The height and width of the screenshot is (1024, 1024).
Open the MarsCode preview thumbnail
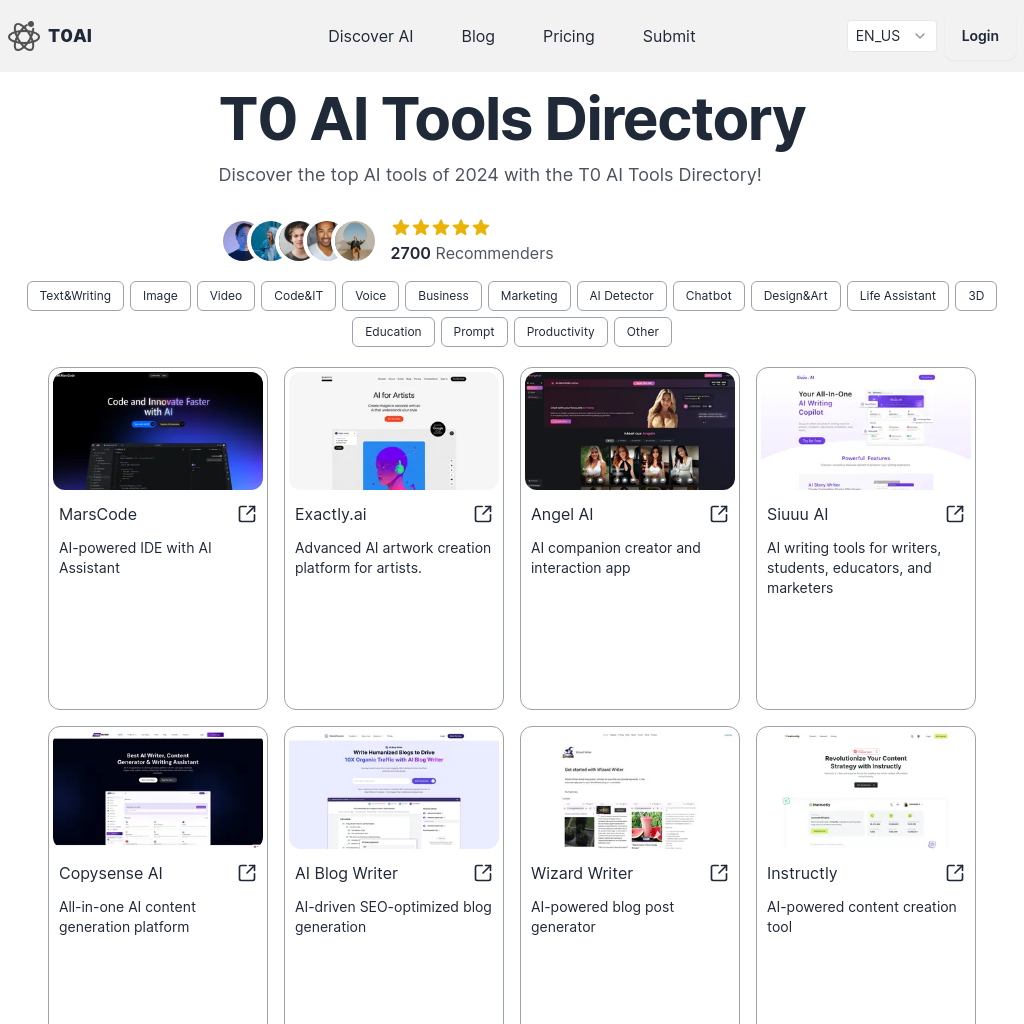point(158,431)
